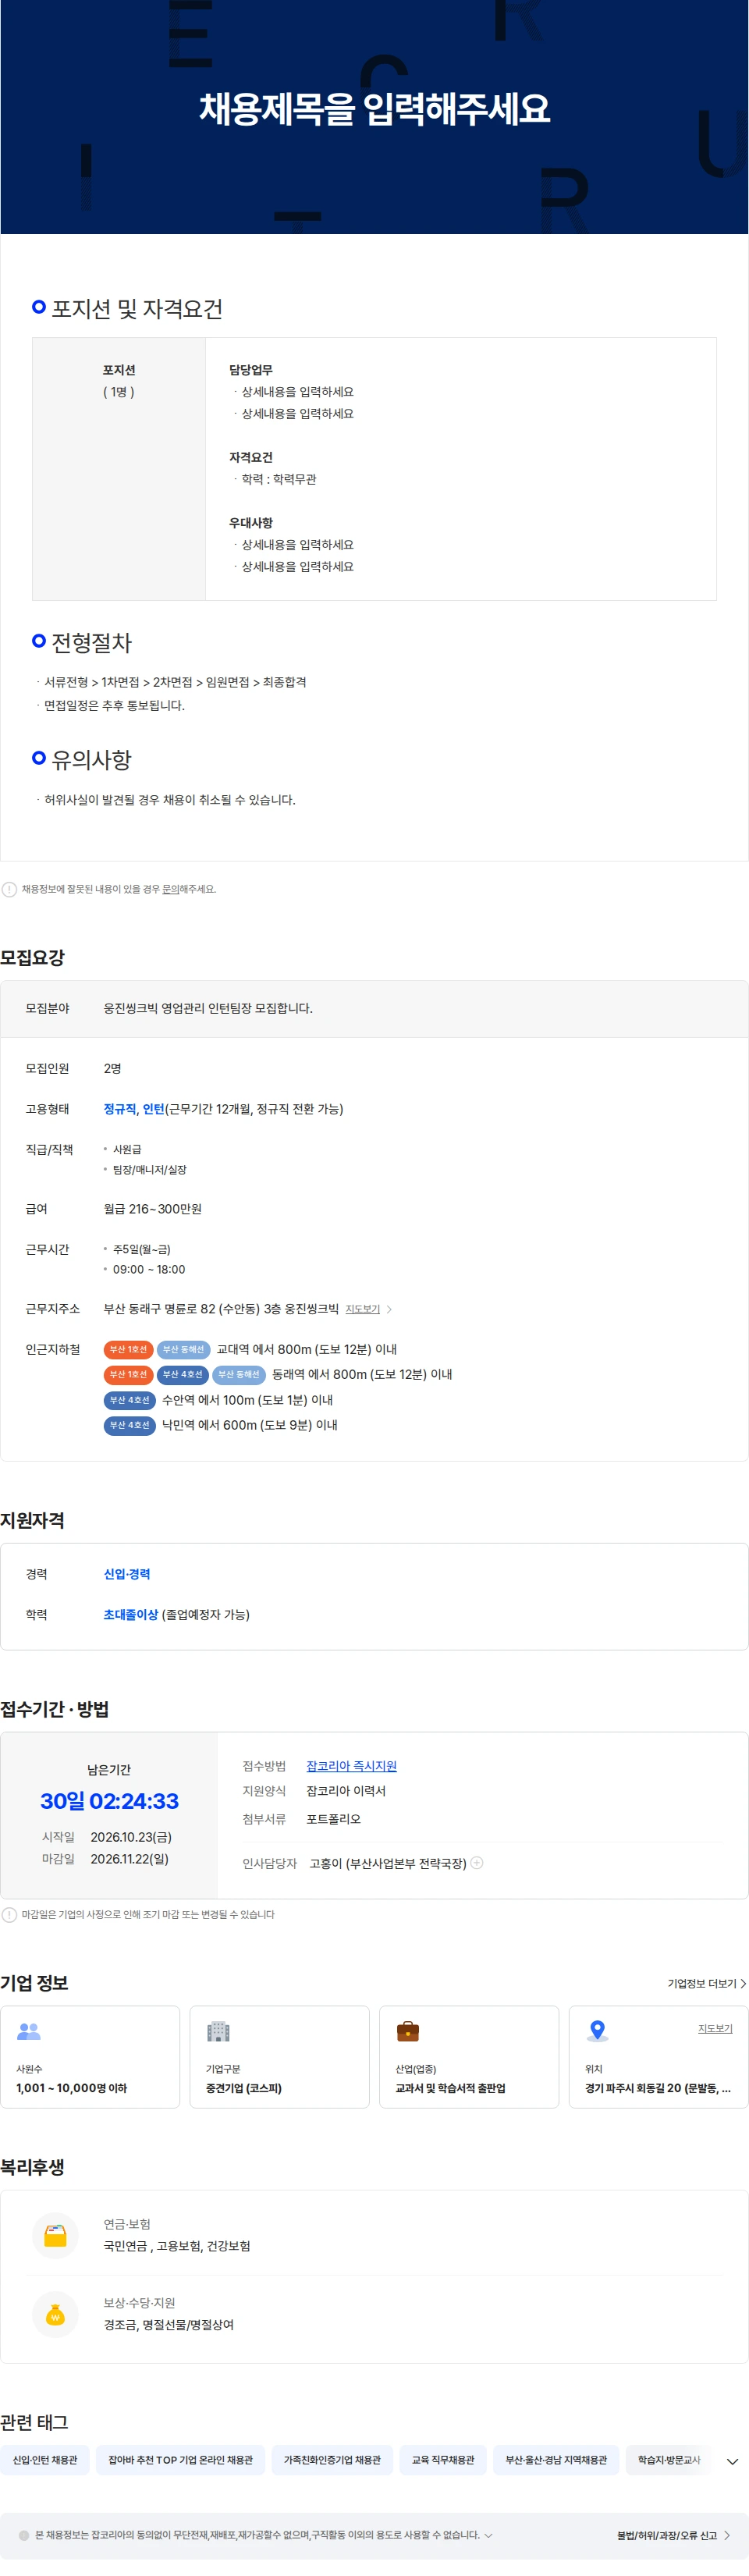Expand related tags chevron

pyautogui.click(x=732, y=2461)
